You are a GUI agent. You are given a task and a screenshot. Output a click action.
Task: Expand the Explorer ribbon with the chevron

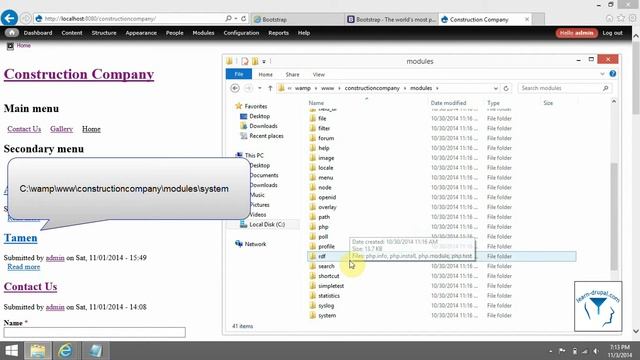(x=602, y=74)
